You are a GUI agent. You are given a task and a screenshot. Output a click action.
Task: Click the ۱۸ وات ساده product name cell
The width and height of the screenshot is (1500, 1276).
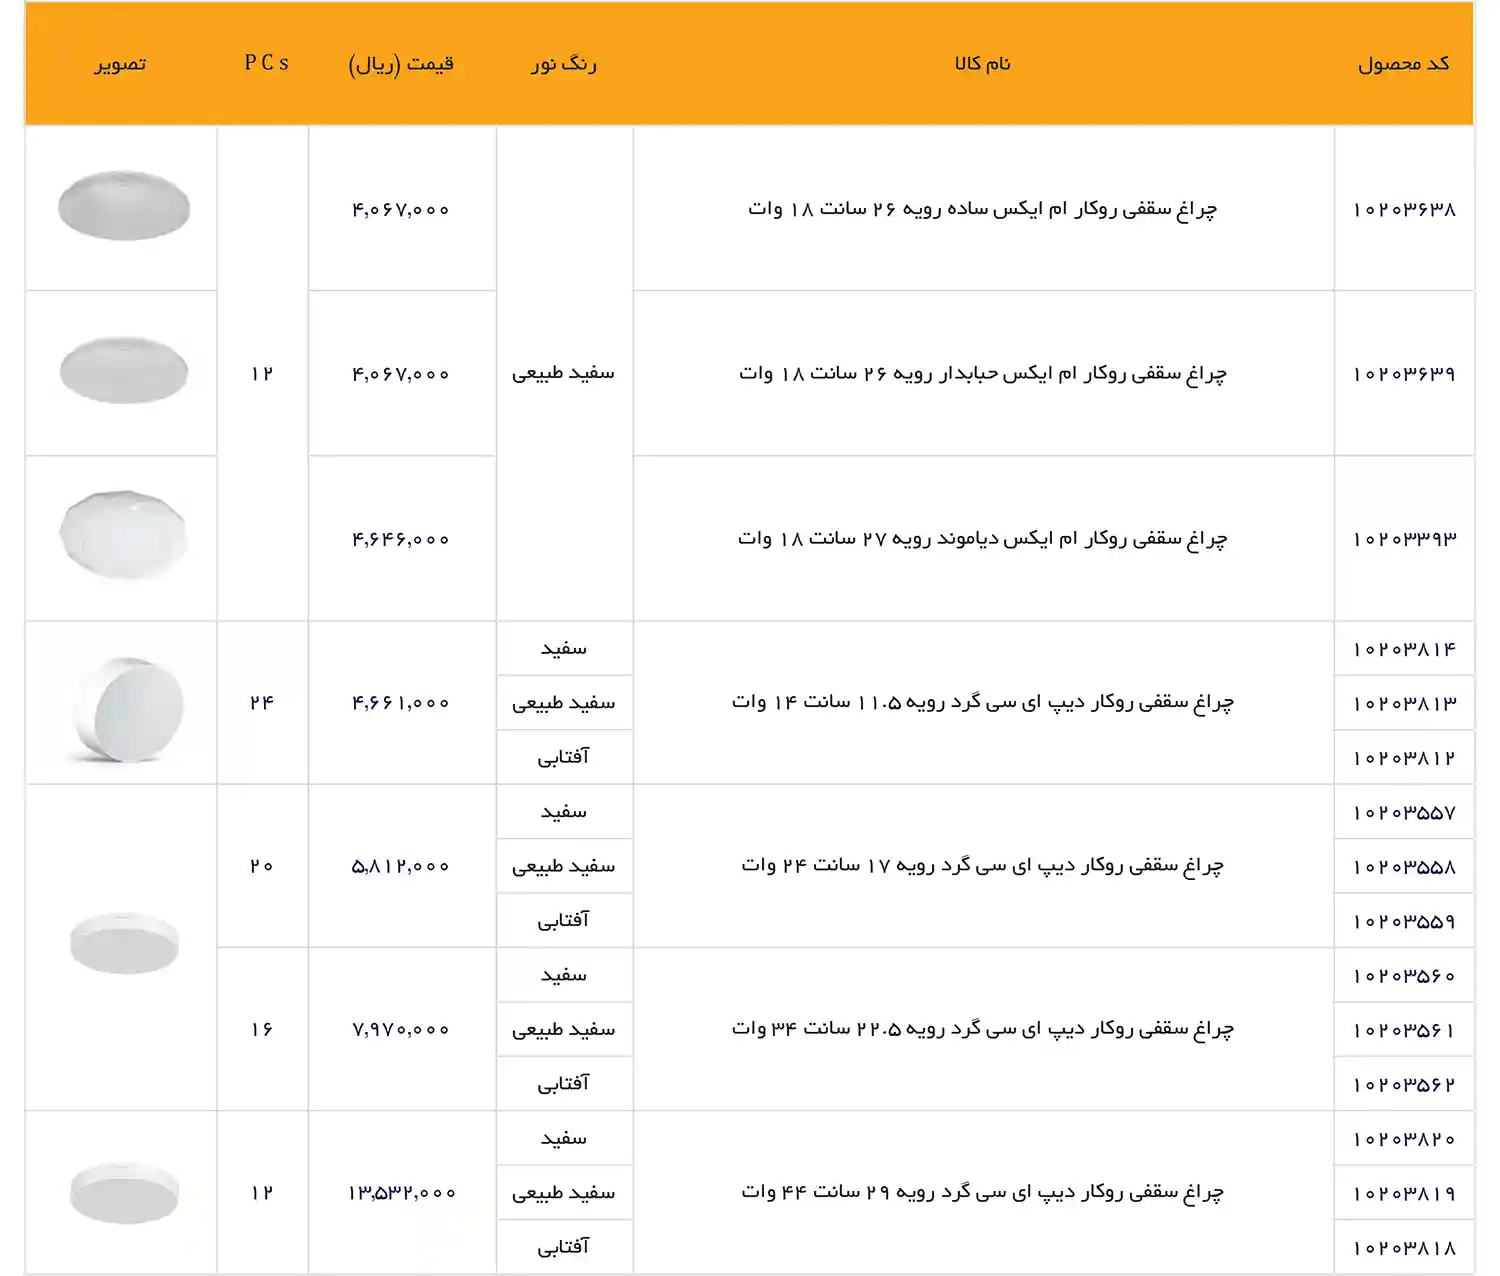pos(983,207)
